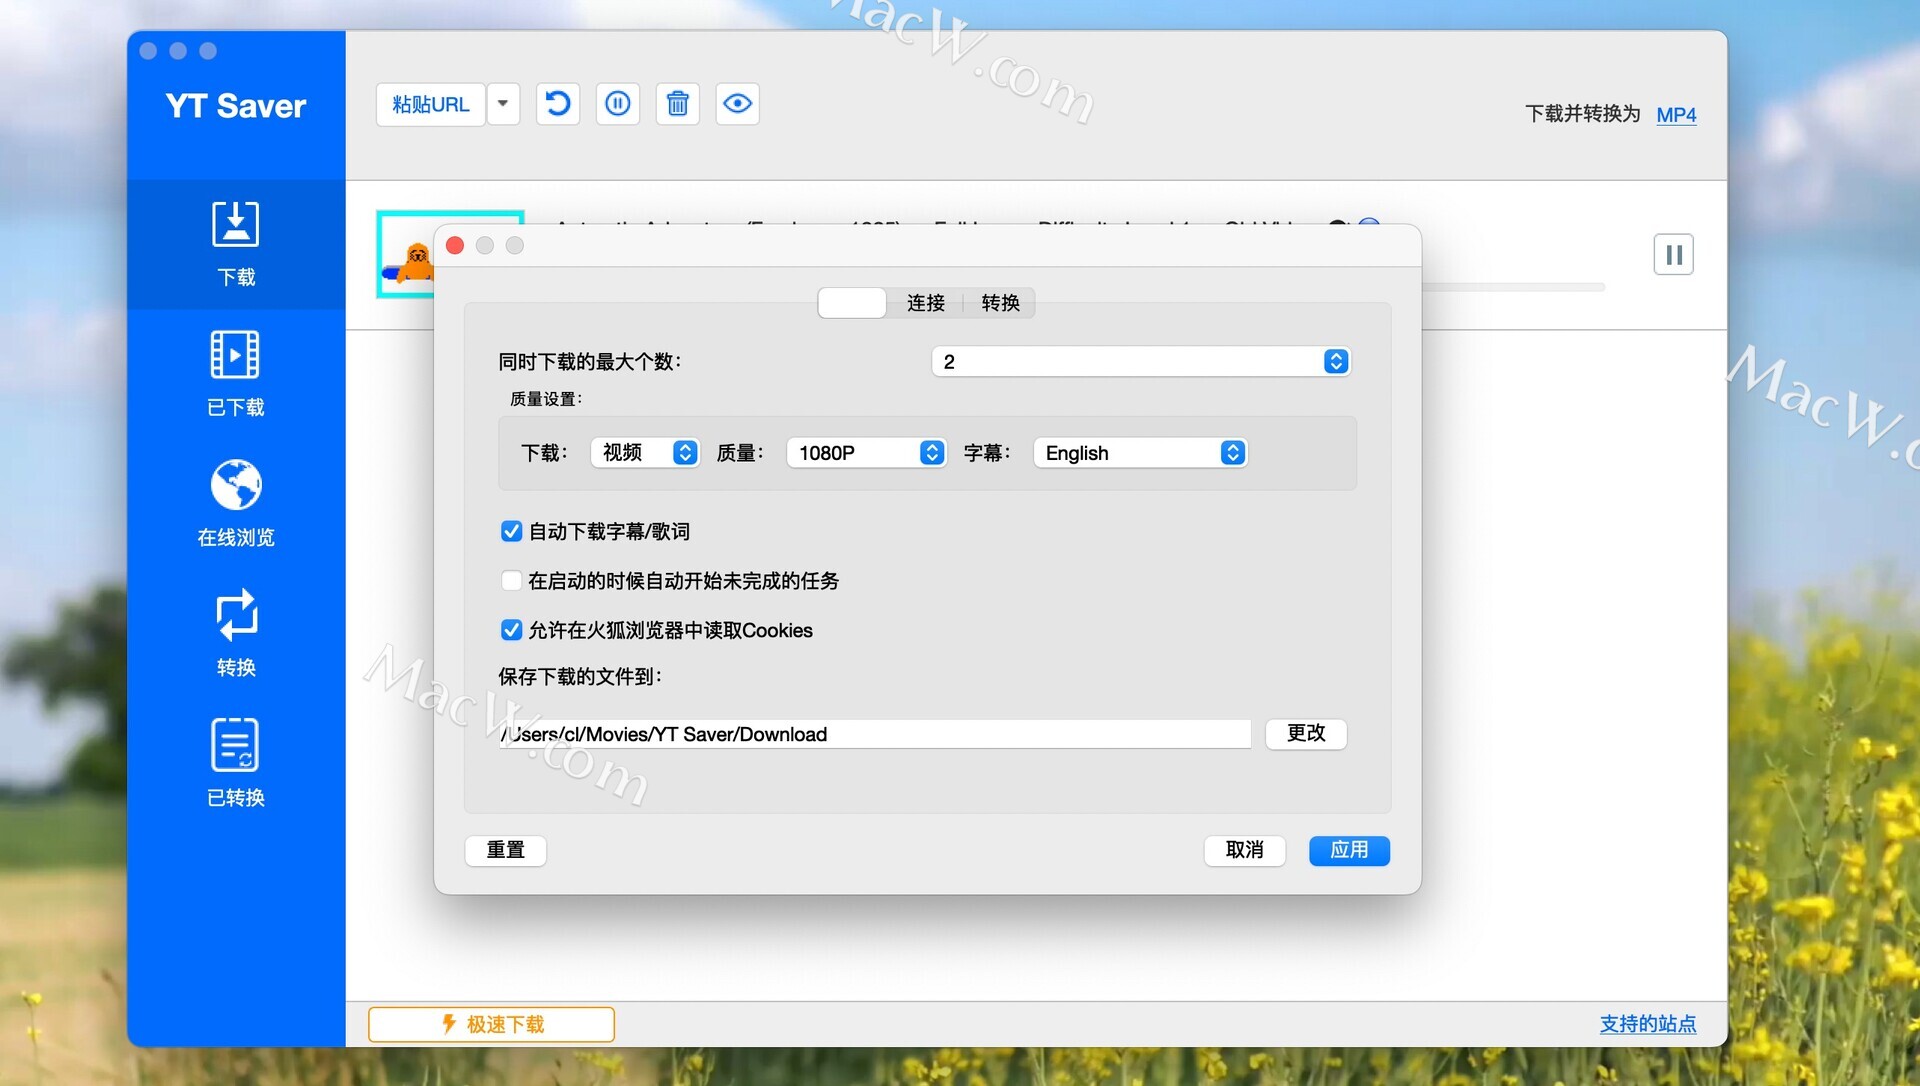This screenshot has width=1920, height=1086.
Task: Open the 已下载 downloaded list
Action: pos(236,374)
